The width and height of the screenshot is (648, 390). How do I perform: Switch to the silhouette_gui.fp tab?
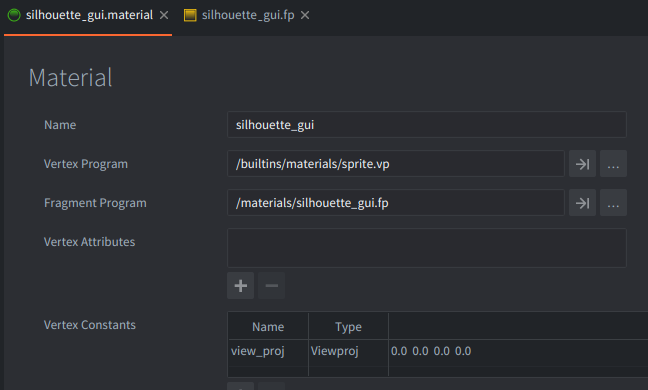click(248, 15)
